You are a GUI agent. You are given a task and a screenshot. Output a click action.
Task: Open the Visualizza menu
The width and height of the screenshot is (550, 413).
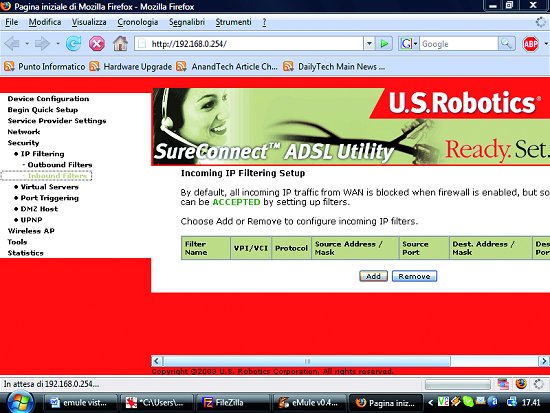(x=89, y=22)
